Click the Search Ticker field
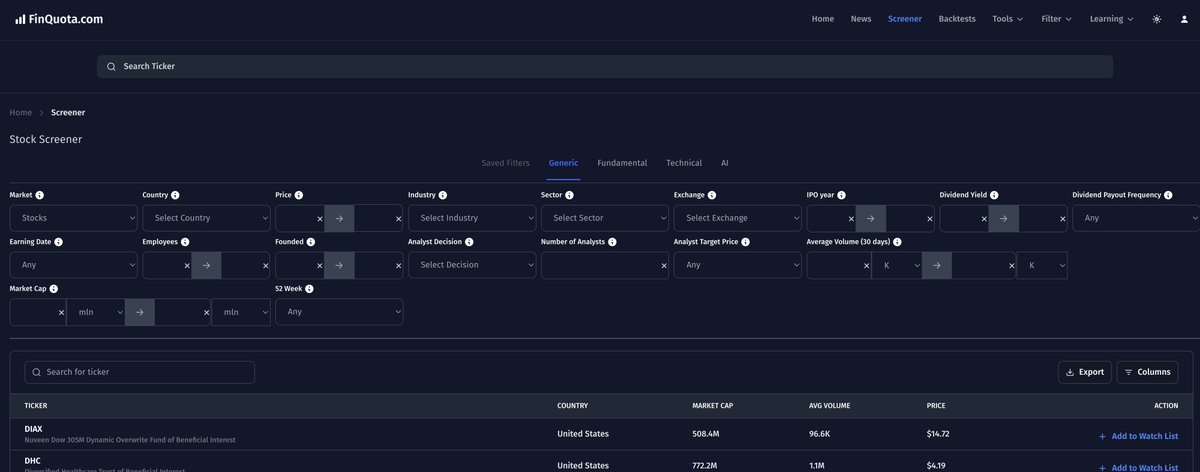 click(x=605, y=66)
